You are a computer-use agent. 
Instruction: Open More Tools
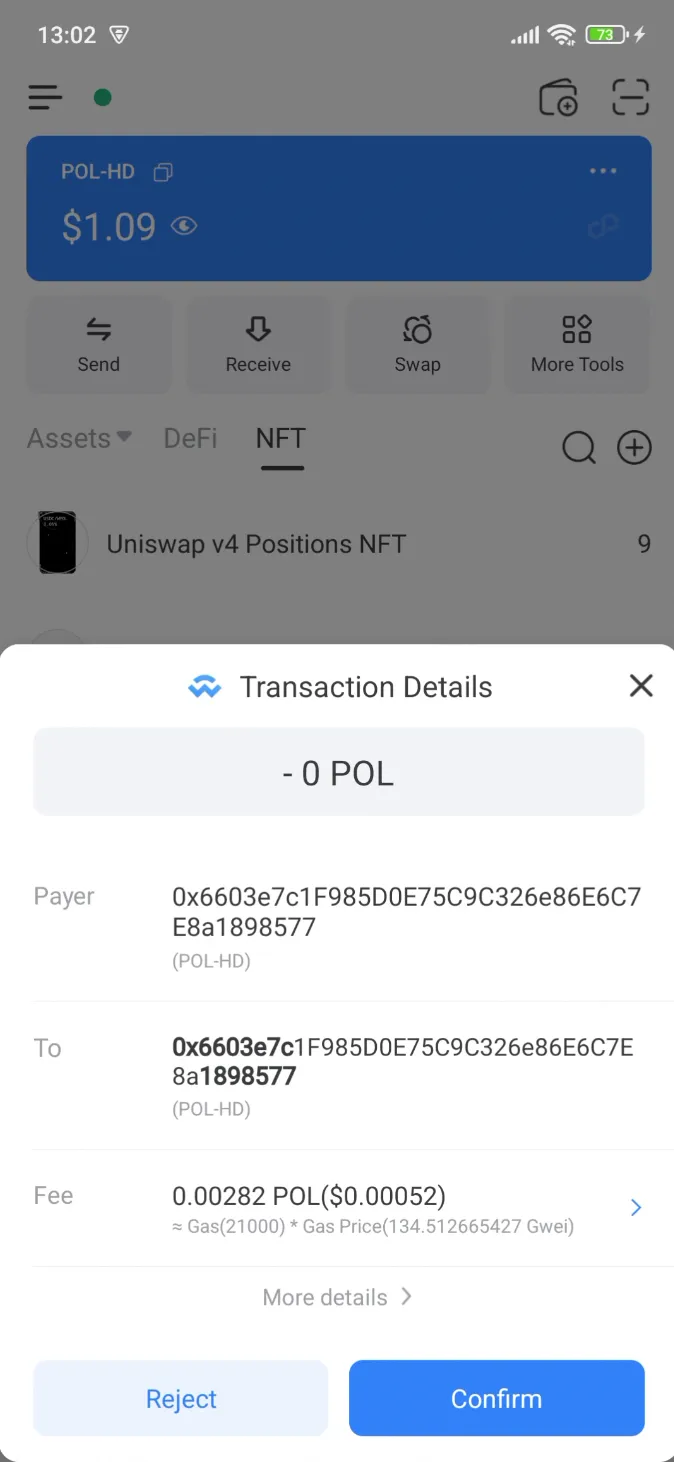pos(577,343)
